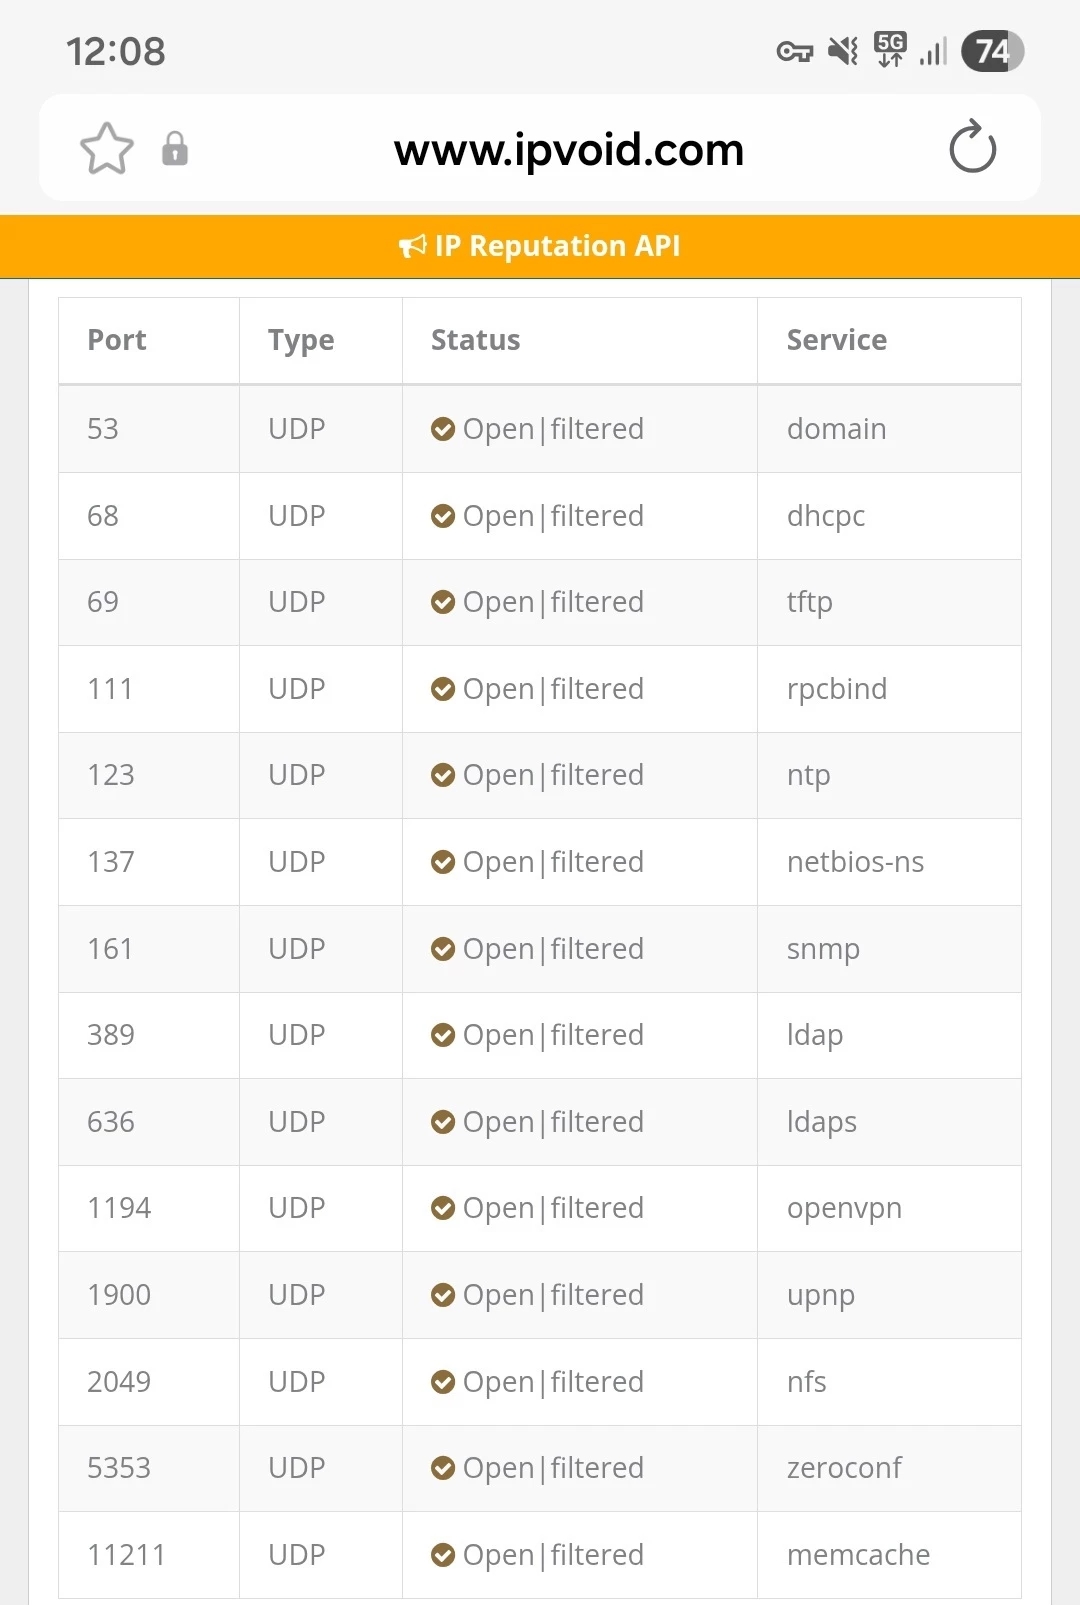This screenshot has width=1080, height=1605.
Task: Tap the bookmark star icon
Action: pyautogui.click(x=107, y=149)
